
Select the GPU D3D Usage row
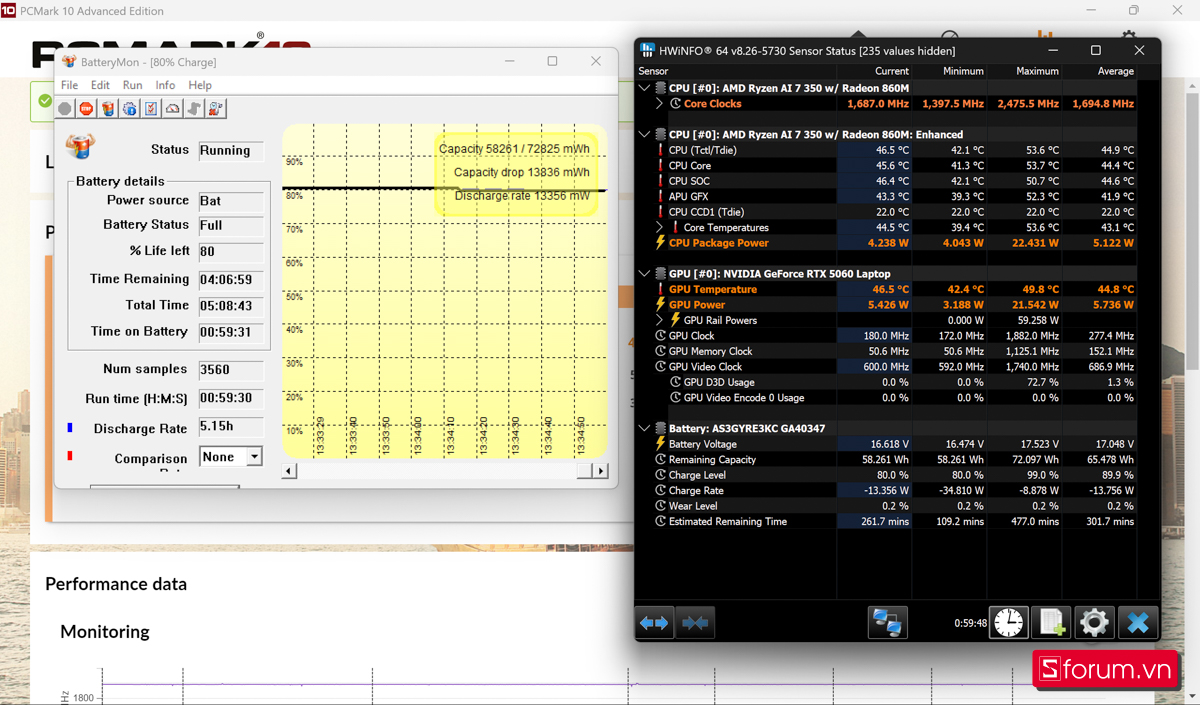(x=897, y=382)
